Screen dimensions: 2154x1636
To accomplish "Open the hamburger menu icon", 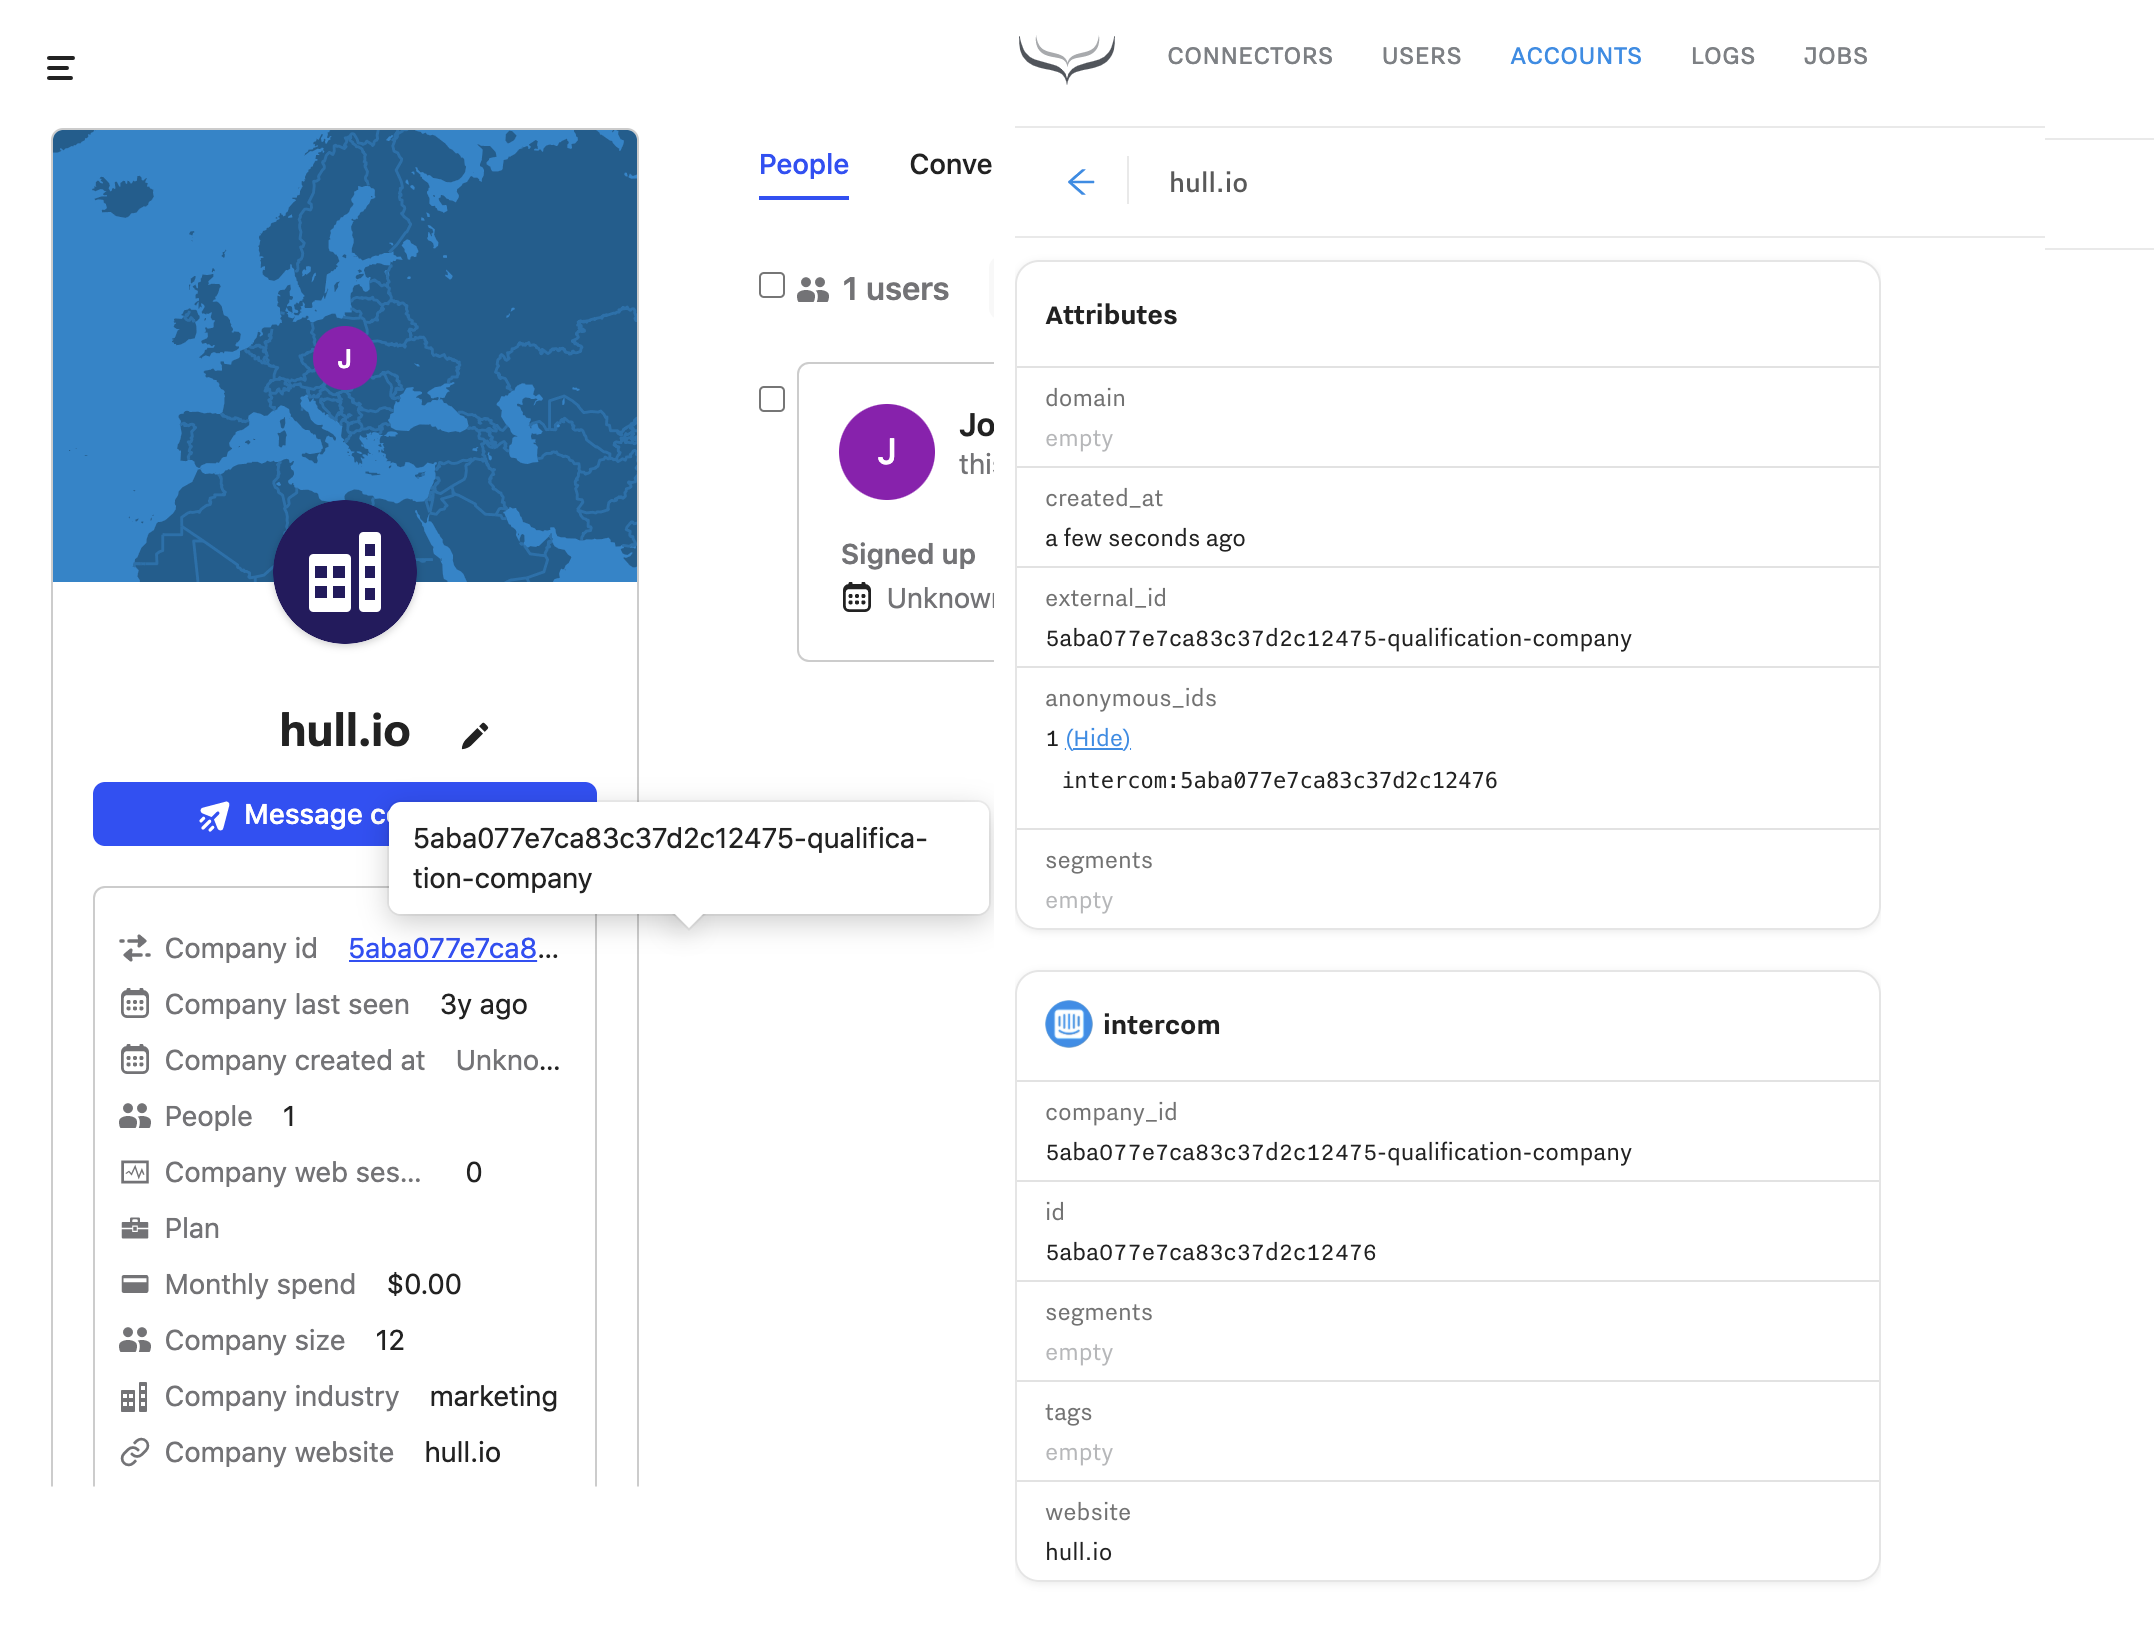I will point(60,68).
